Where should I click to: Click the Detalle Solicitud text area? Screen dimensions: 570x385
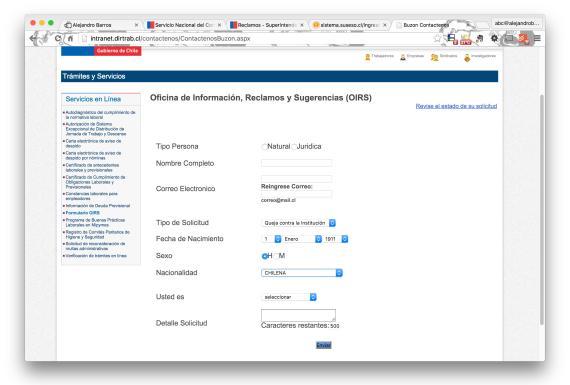tap(298, 315)
